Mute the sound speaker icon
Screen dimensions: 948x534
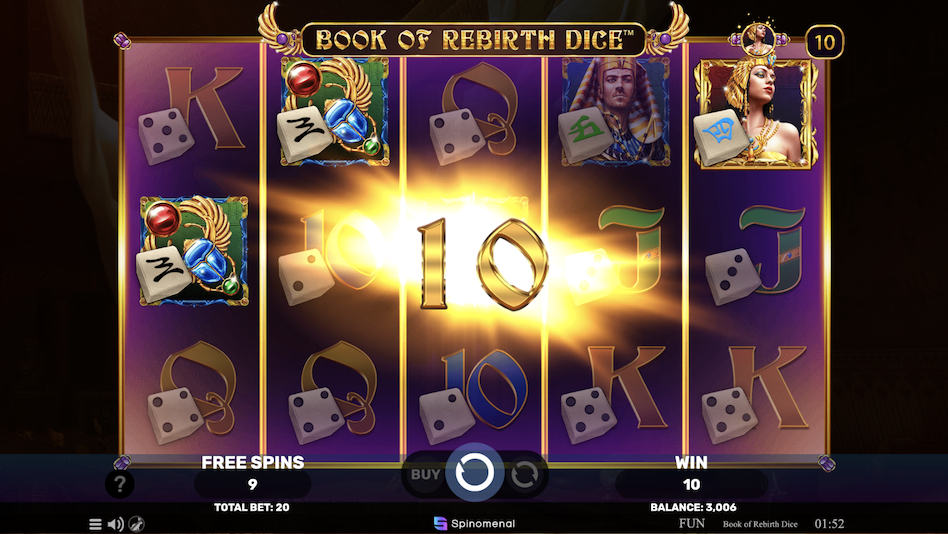[115, 524]
